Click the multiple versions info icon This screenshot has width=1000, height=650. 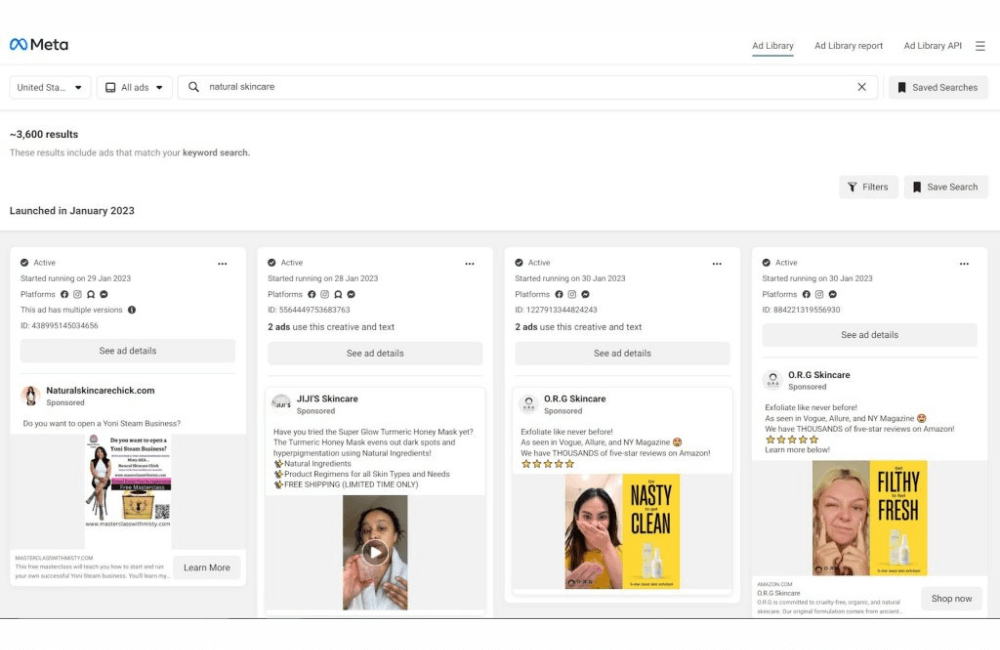(x=132, y=310)
